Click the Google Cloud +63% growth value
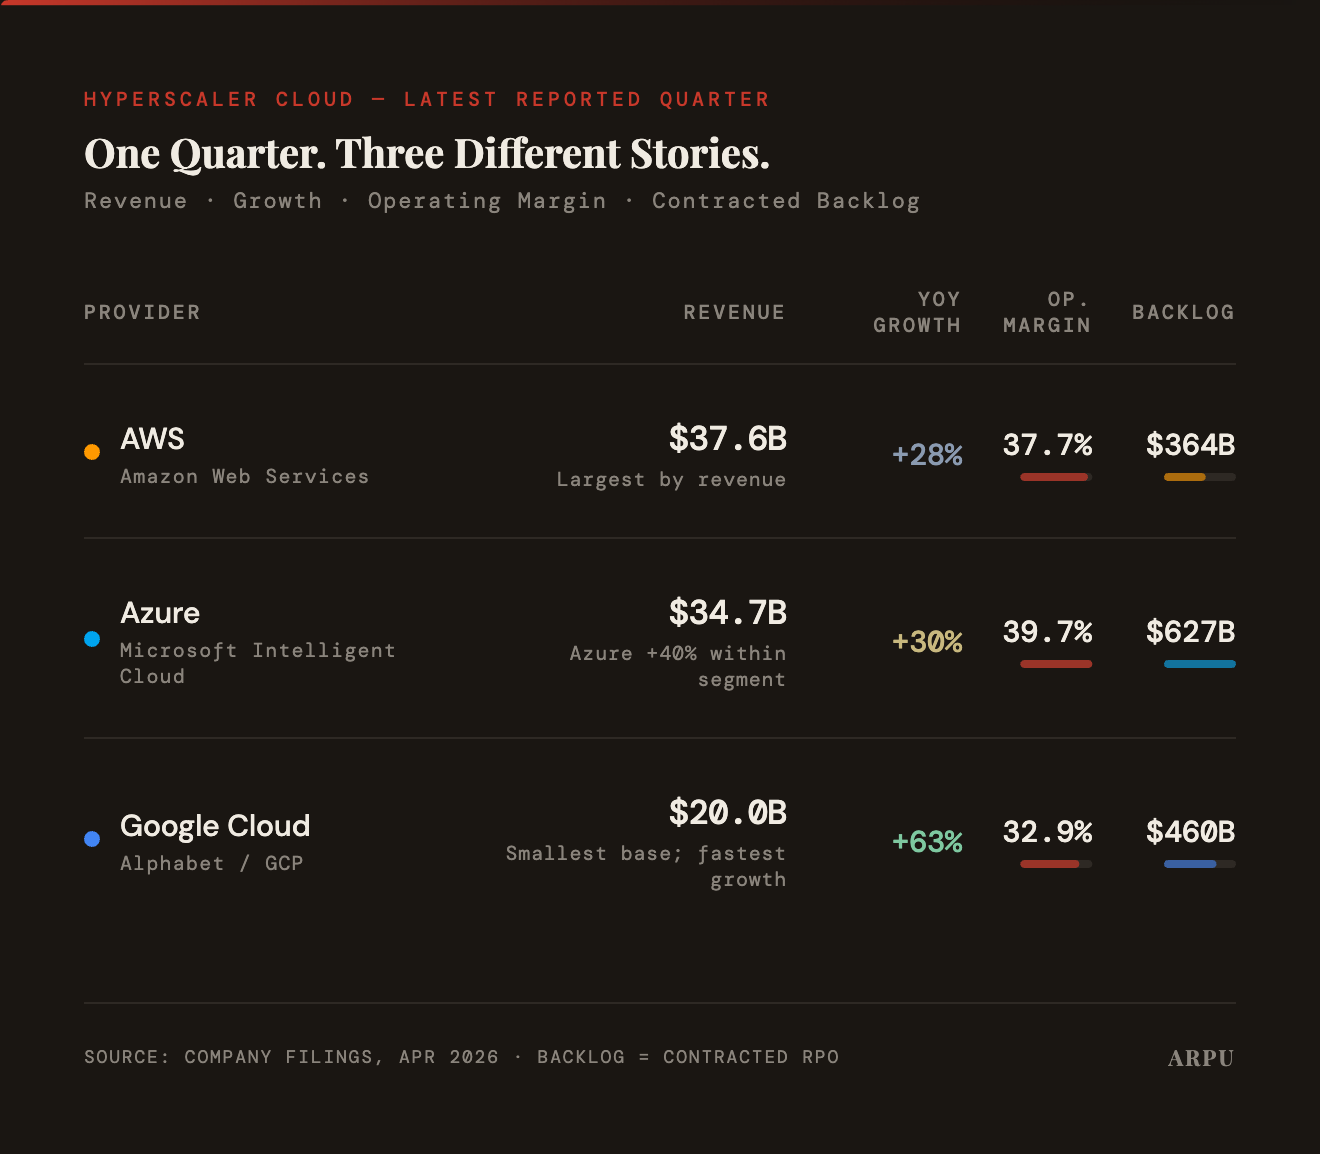This screenshot has width=1320, height=1154. pos(927,841)
